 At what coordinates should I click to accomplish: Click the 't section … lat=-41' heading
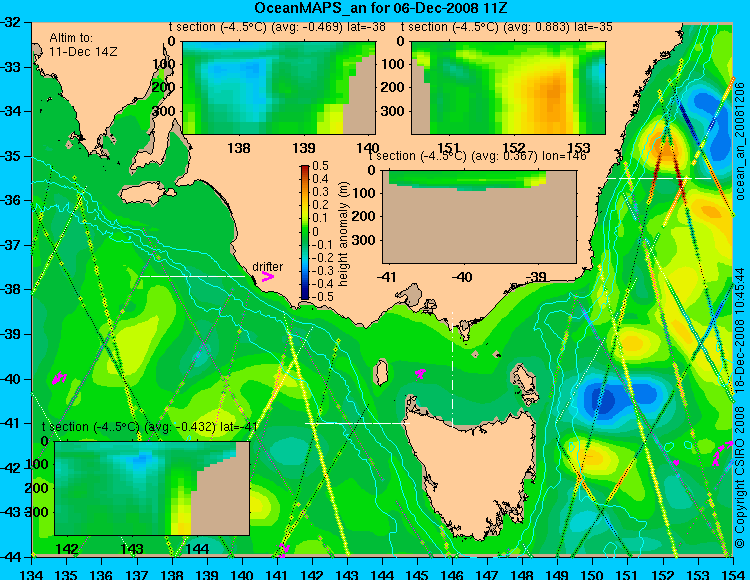point(150,427)
